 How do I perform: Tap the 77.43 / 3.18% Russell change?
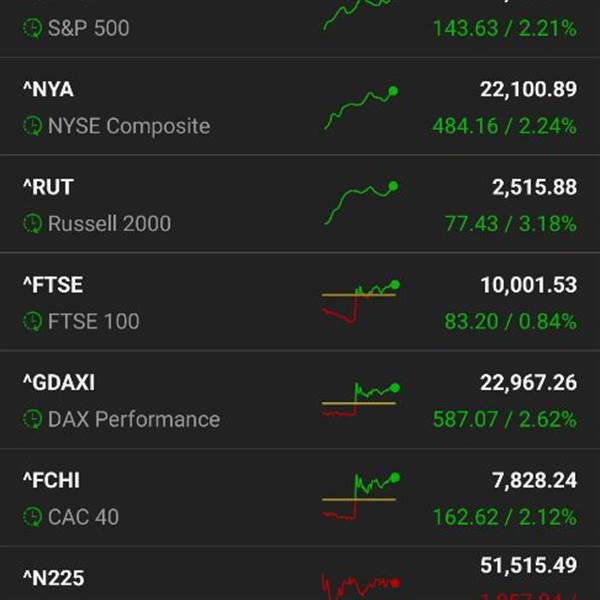point(510,223)
